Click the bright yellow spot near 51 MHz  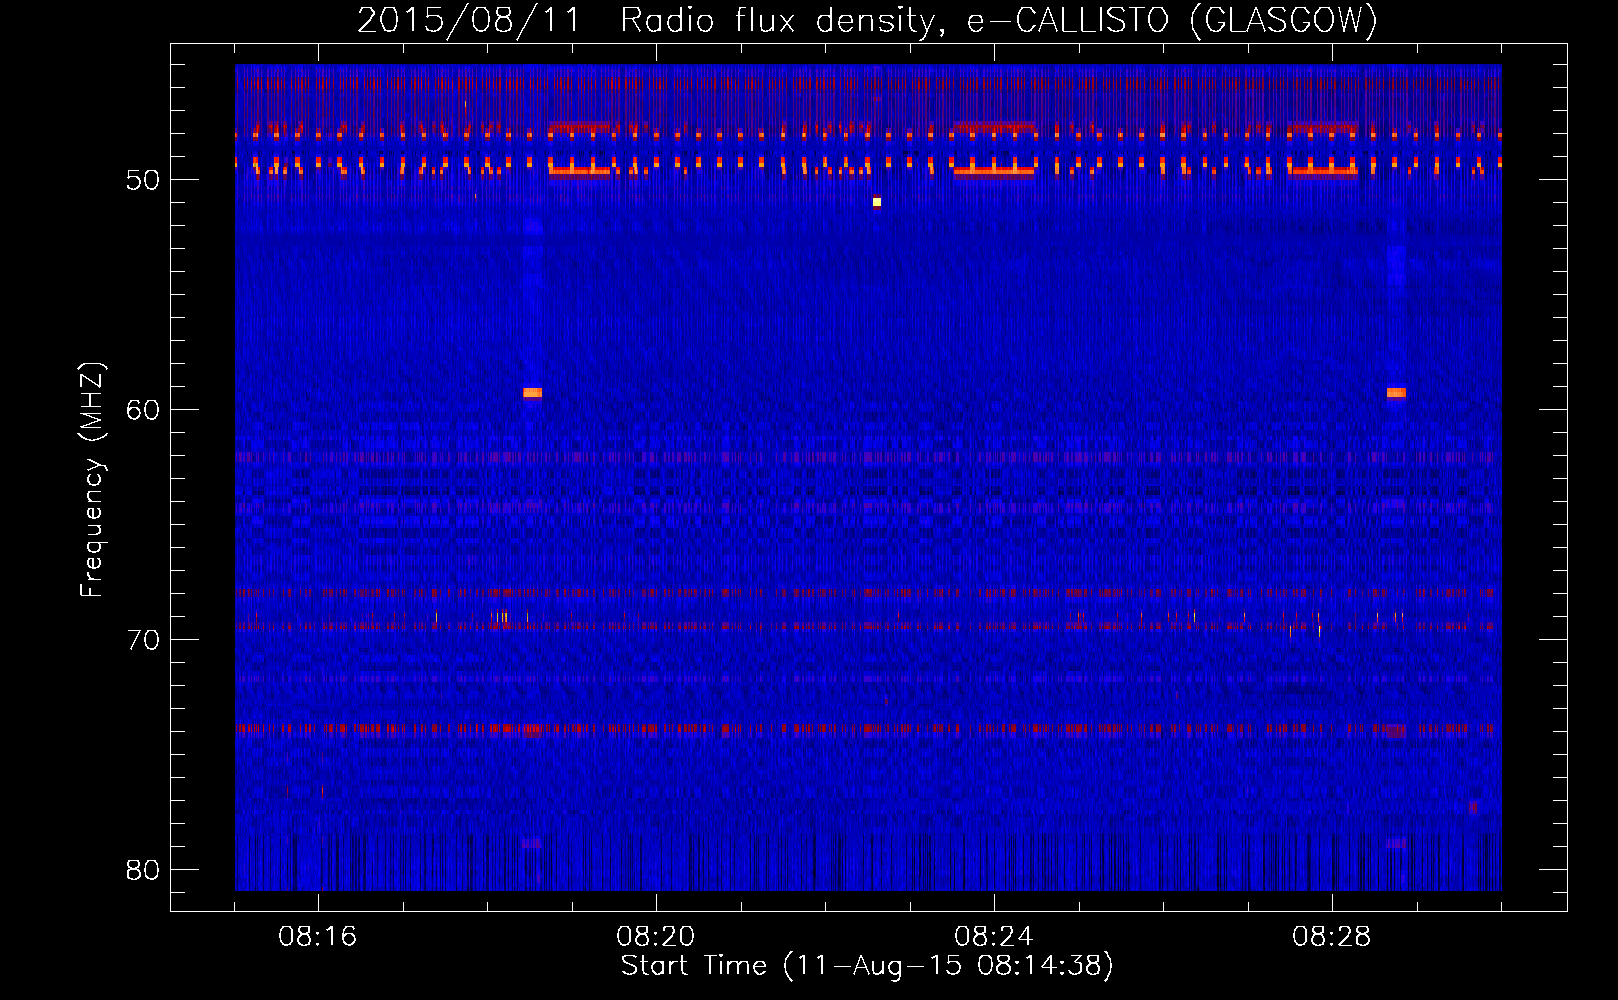coord(877,202)
